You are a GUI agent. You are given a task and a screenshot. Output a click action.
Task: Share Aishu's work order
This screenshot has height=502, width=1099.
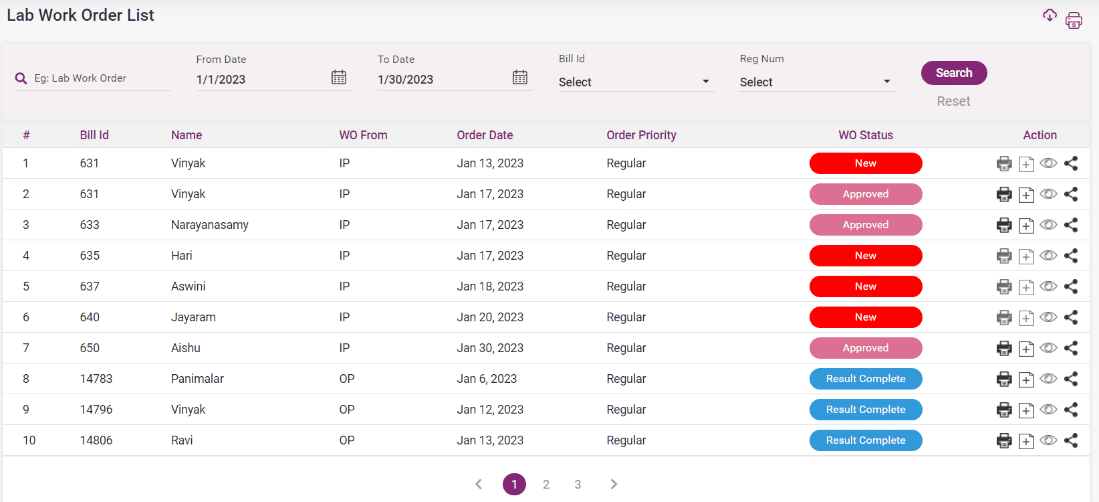pyautogui.click(x=1070, y=348)
